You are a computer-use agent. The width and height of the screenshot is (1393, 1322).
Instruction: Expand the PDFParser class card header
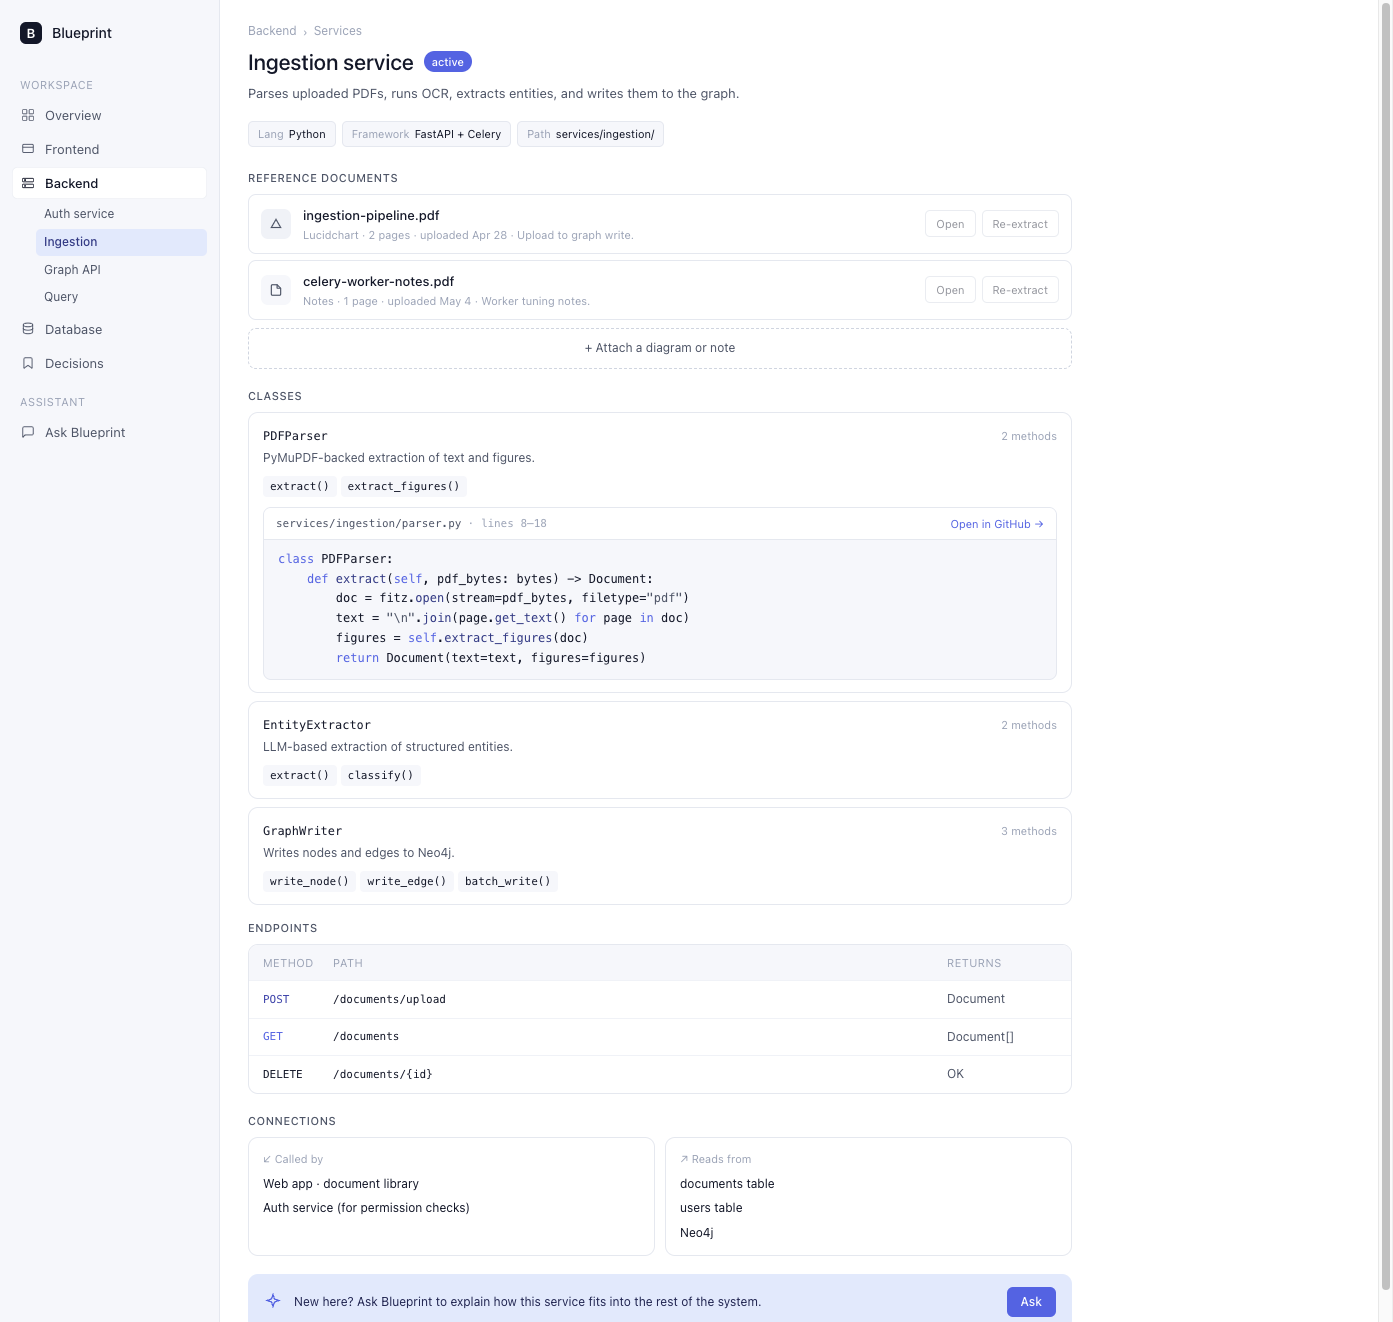pyautogui.click(x=660, y=436)
